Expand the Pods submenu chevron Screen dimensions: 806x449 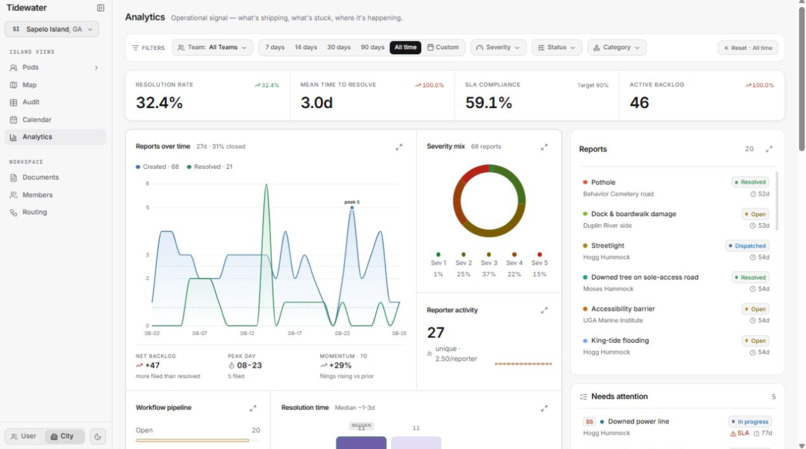point(96,67)
